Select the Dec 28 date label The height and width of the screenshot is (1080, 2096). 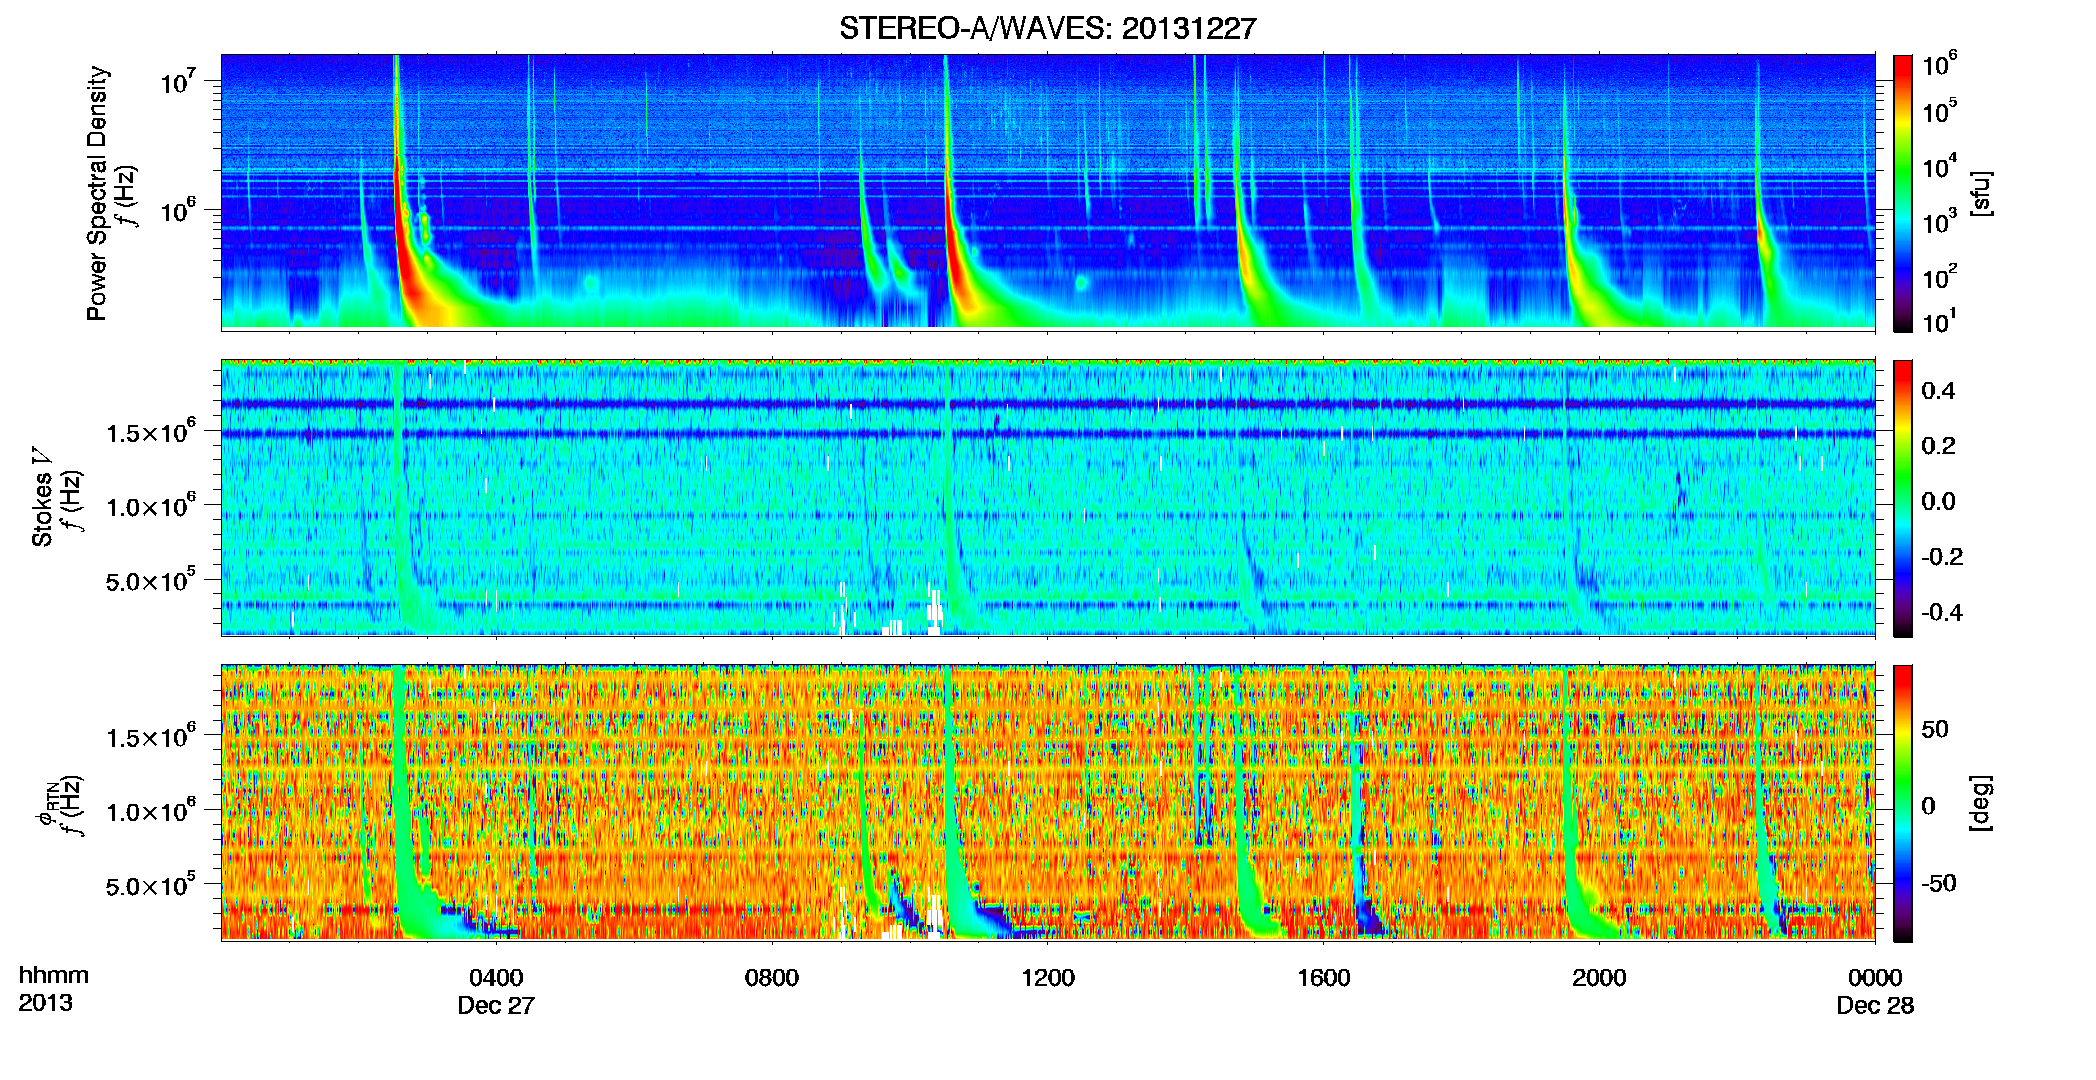tap(1875, 1005)
